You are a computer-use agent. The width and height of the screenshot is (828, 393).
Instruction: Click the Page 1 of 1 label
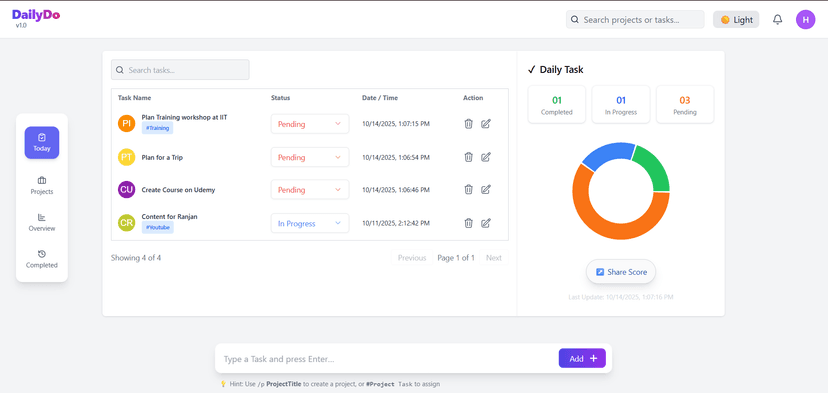(x=456, y=258)
